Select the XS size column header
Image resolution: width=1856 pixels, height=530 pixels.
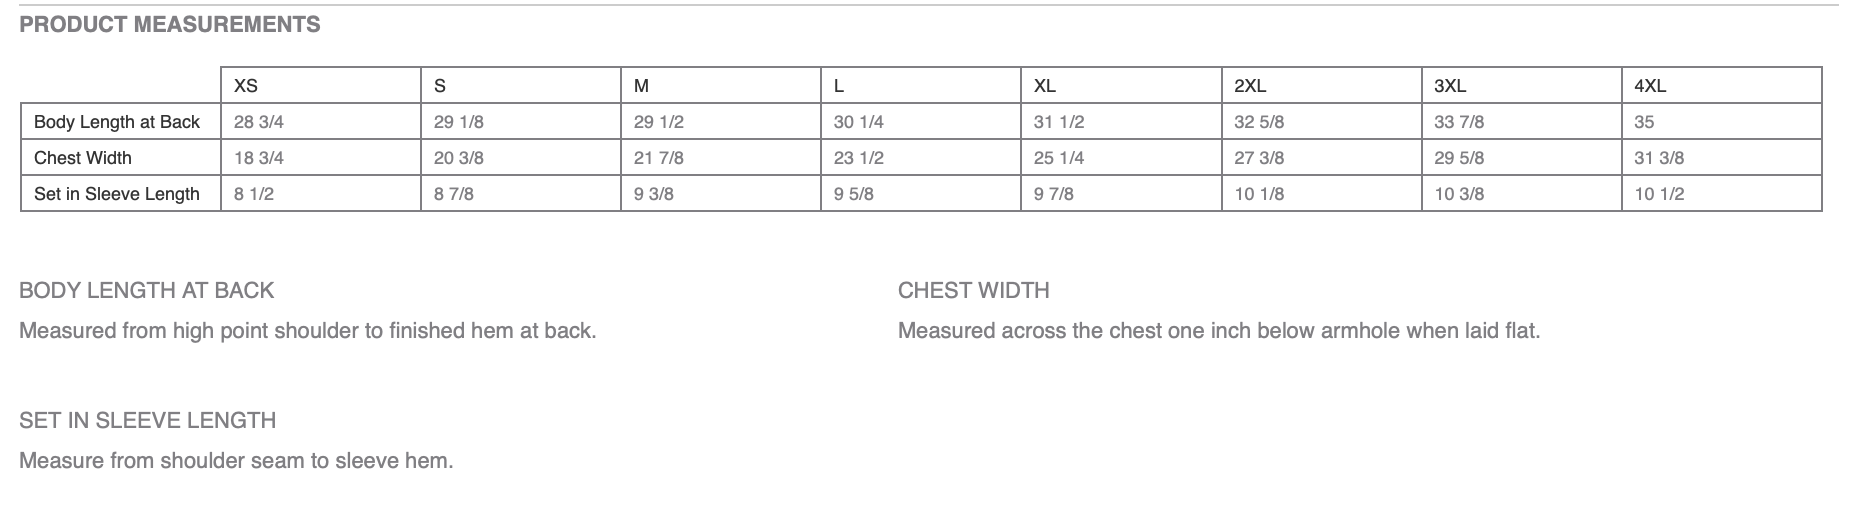(x=246, y=86)
